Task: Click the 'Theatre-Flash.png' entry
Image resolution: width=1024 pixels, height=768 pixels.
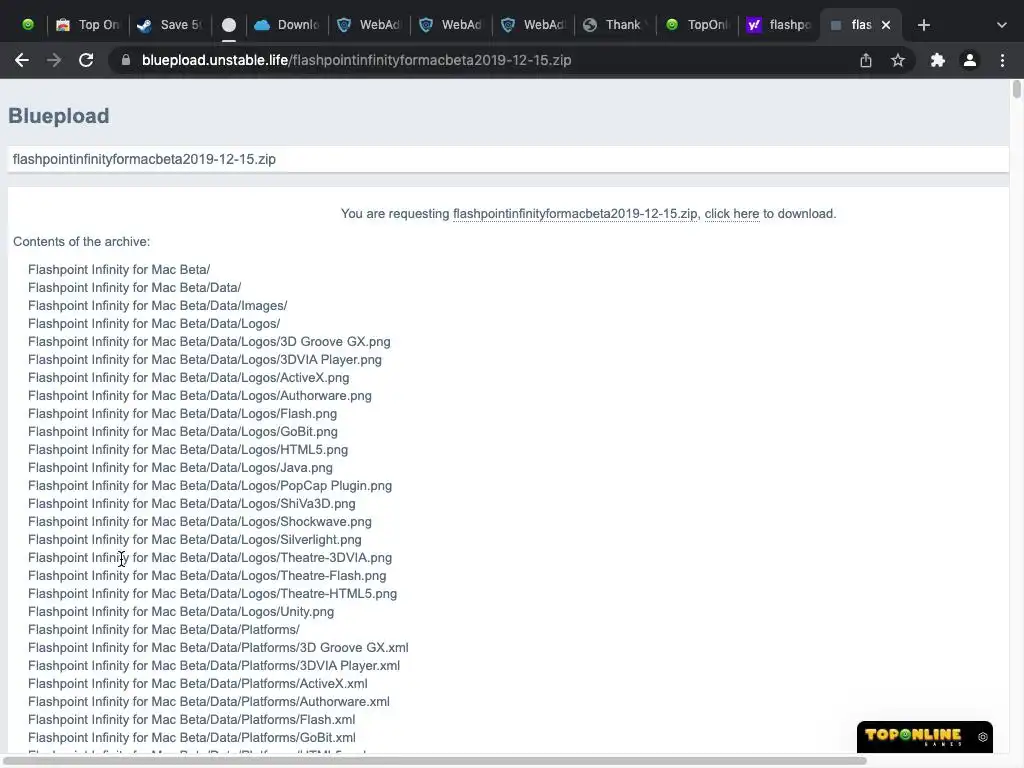Action: (x=207, y=576)
